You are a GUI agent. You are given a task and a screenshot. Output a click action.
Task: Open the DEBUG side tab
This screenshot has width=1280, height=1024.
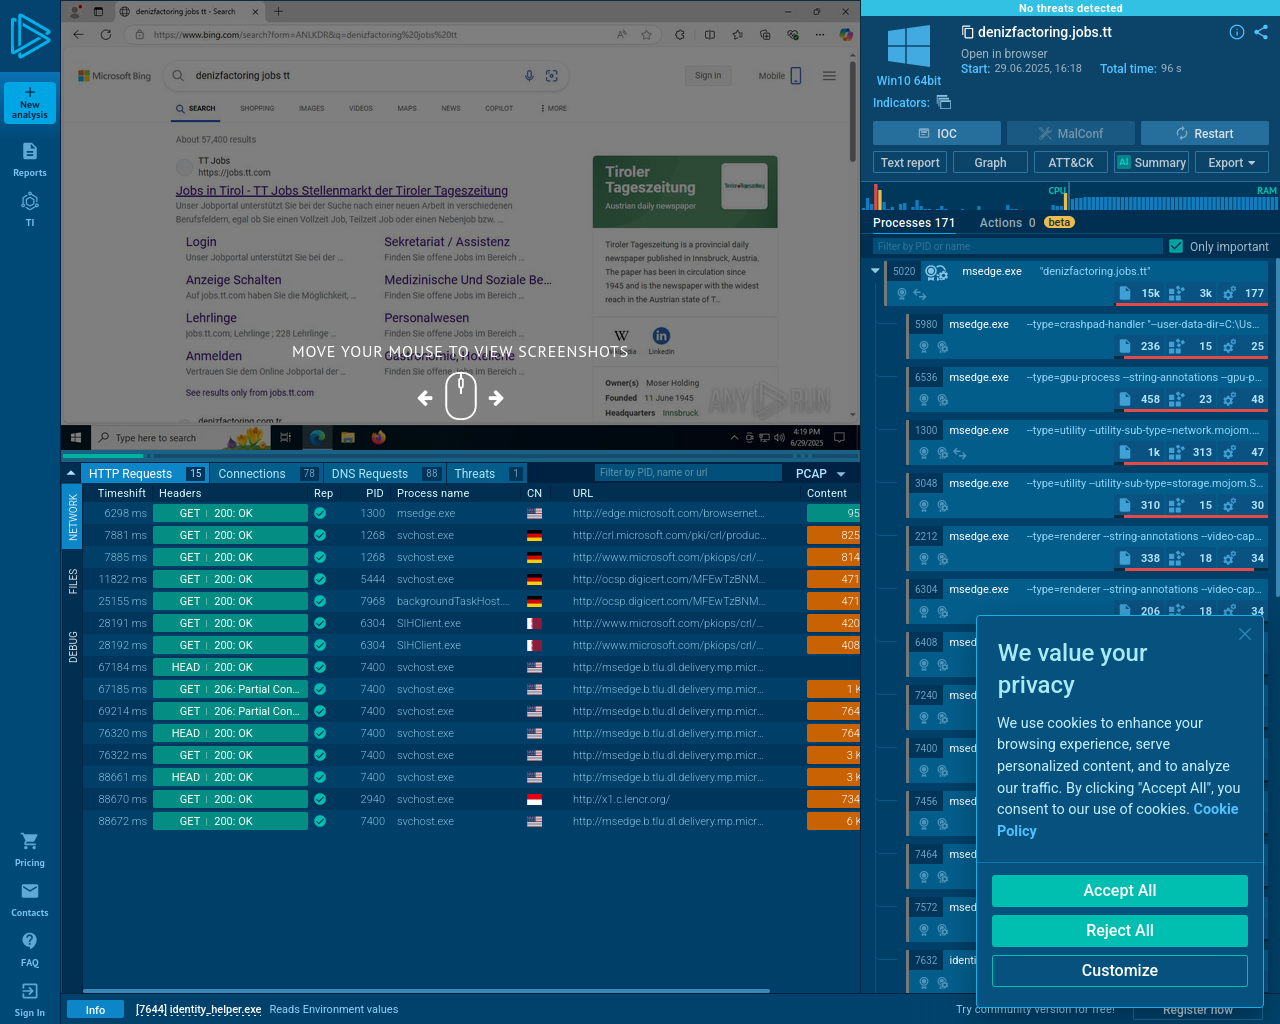click(73, 647)
